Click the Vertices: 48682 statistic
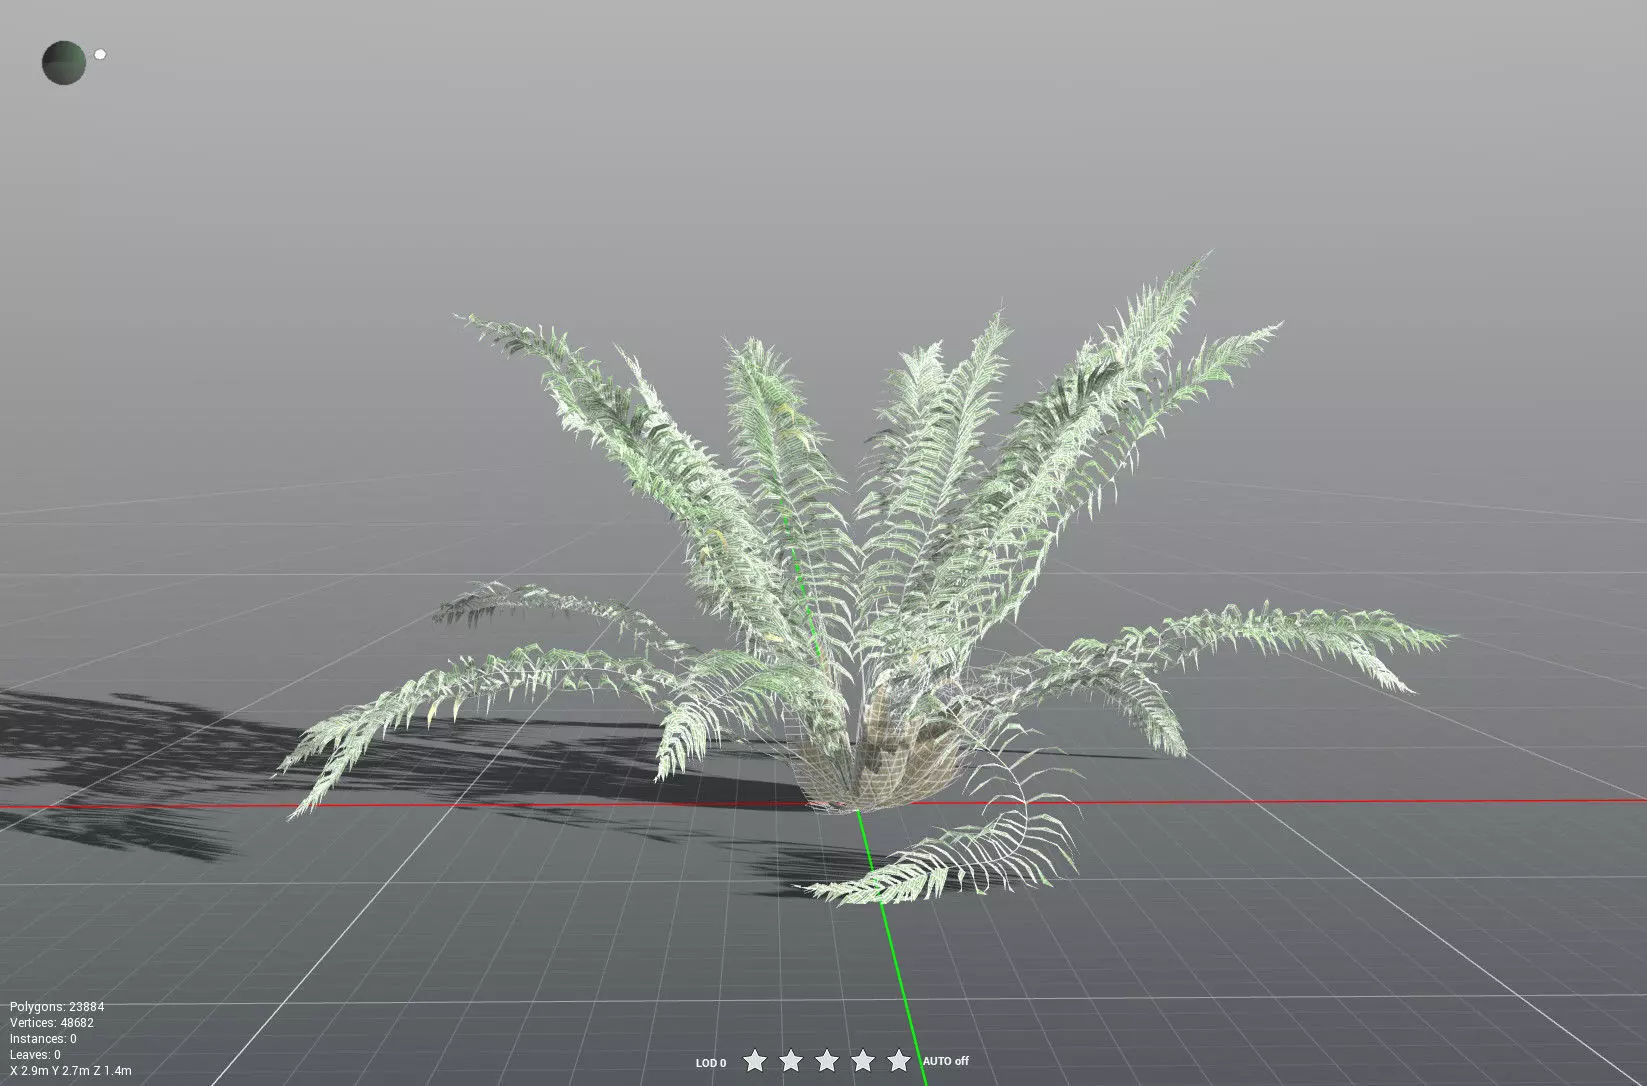 coord(52,1023)
